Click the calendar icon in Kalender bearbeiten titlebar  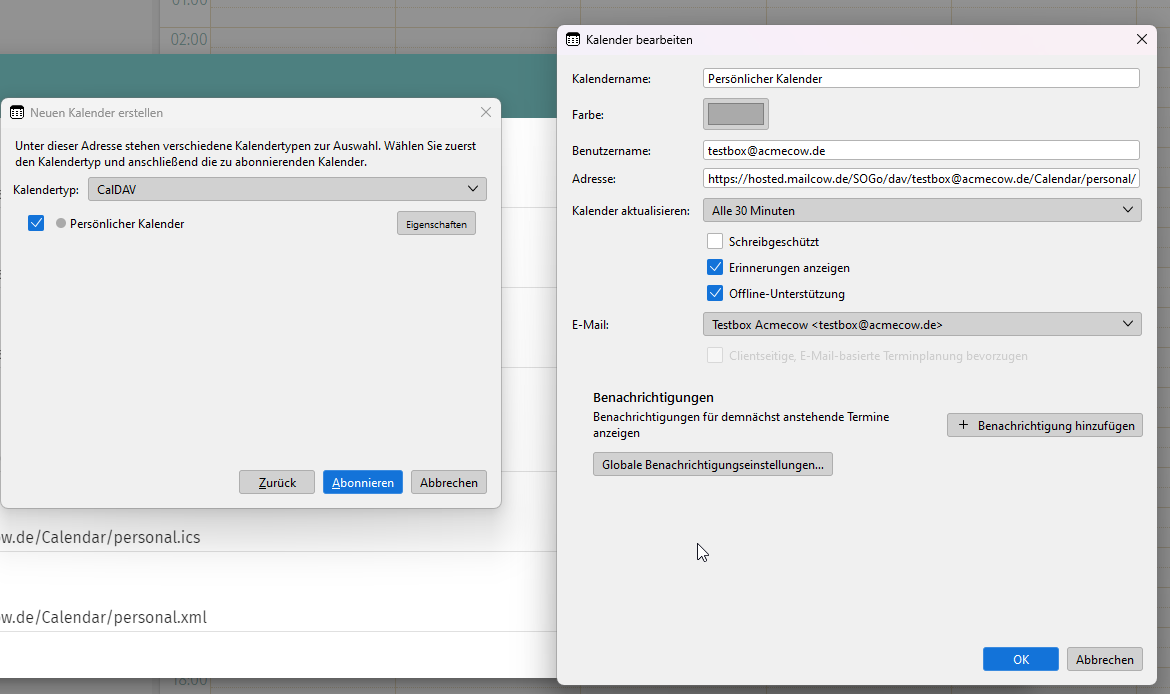(x=572, y=39)
